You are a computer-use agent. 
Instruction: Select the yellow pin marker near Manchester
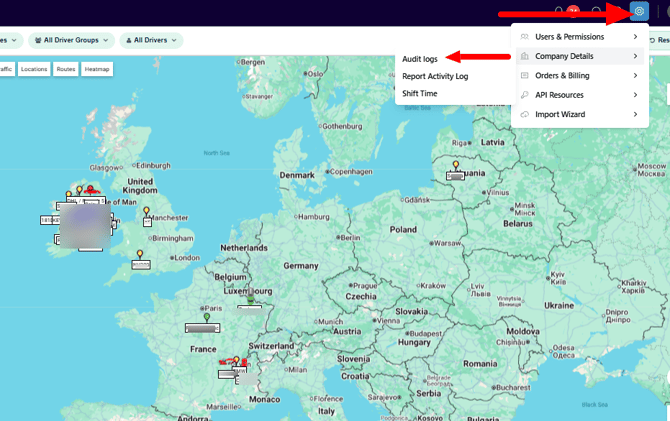(147, 211)
